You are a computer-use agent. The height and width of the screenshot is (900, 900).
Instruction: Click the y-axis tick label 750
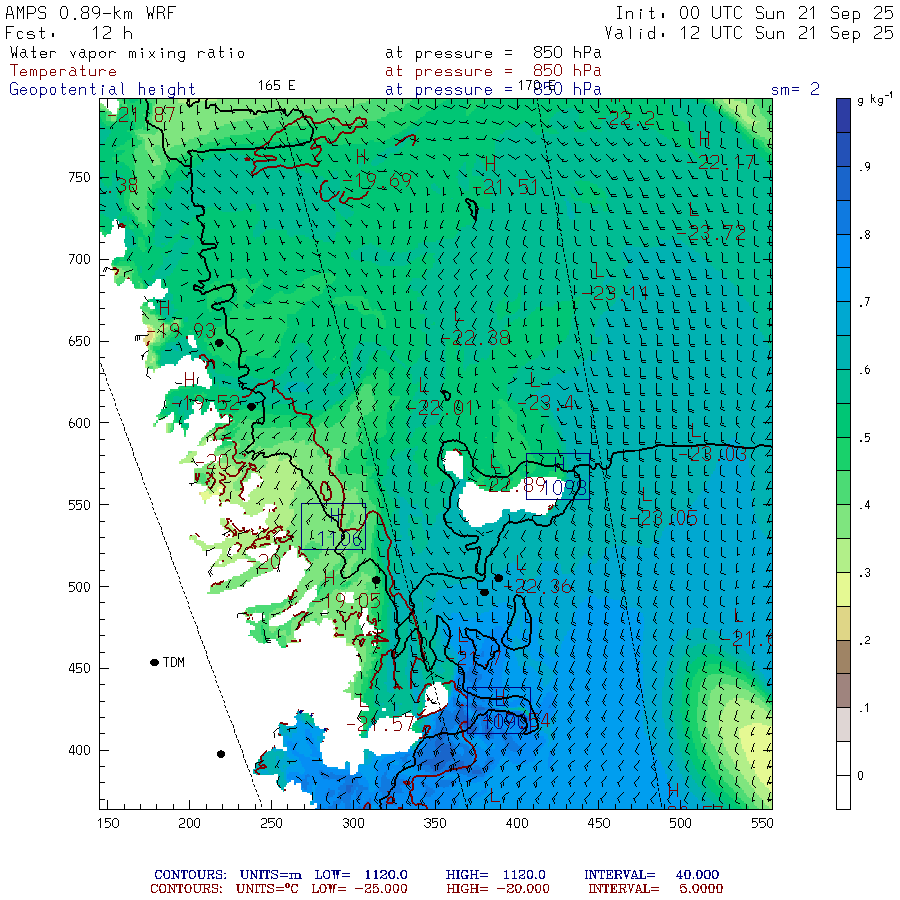(79, 177)
